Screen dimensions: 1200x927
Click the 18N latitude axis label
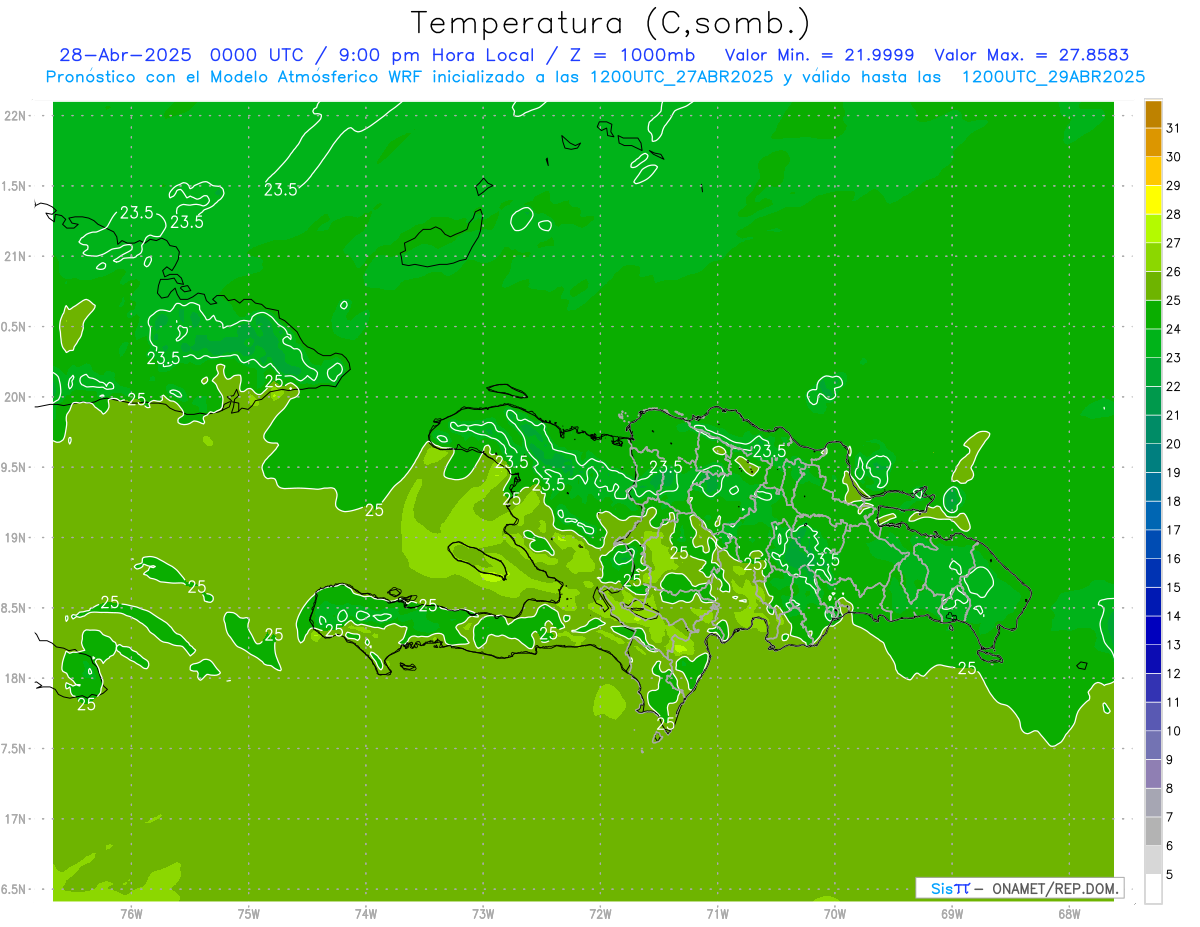[x=16, y=678]
